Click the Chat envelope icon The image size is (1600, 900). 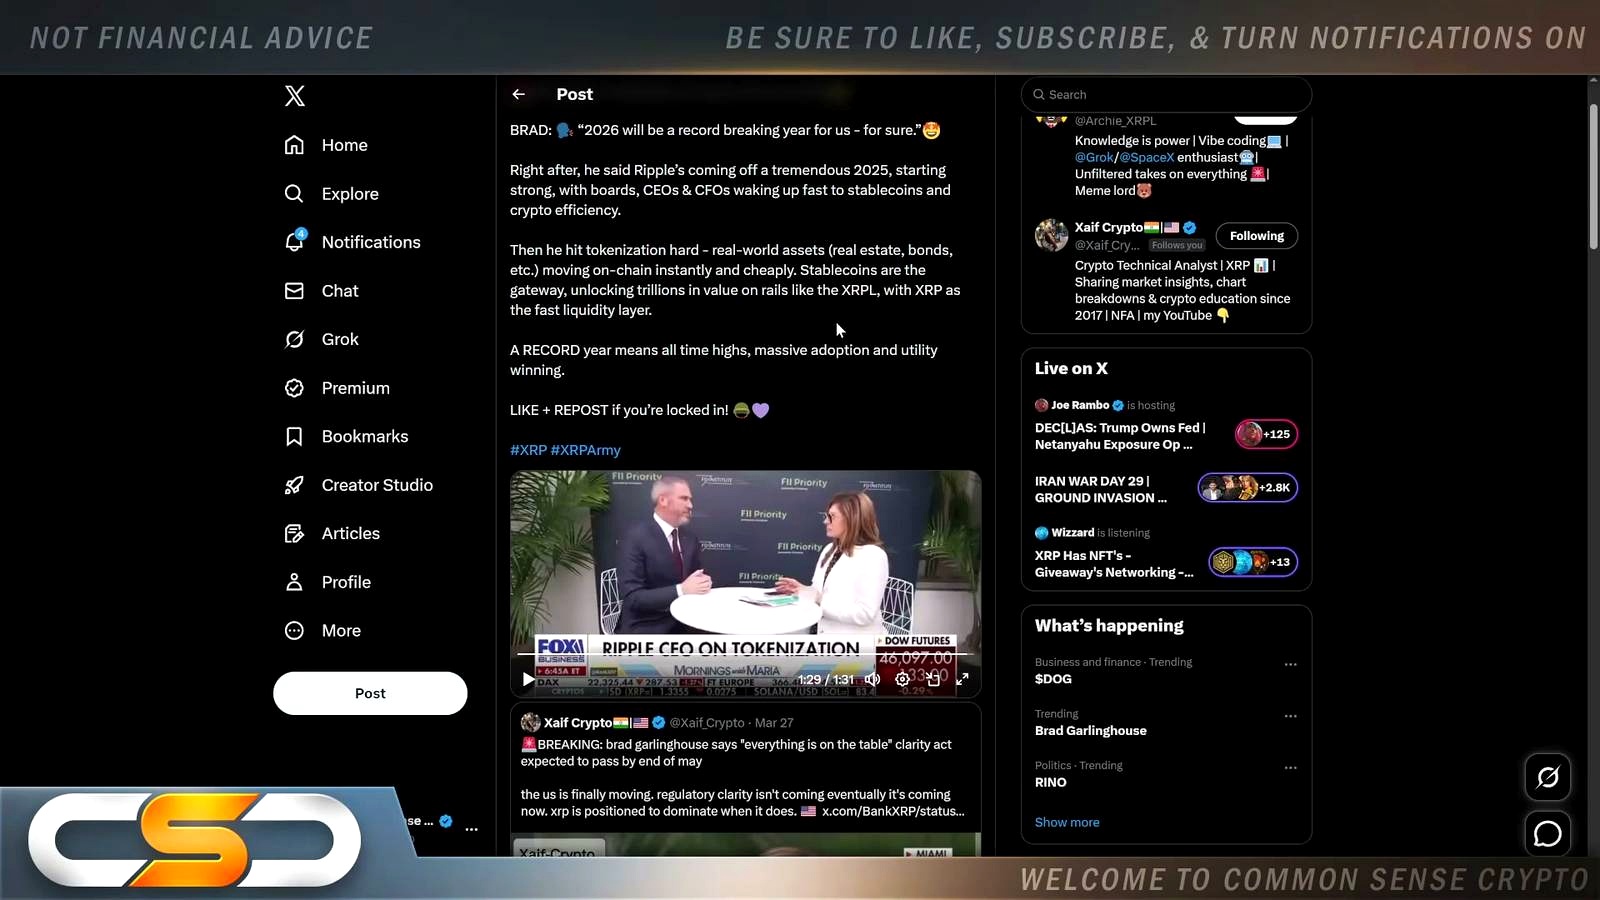294,291
